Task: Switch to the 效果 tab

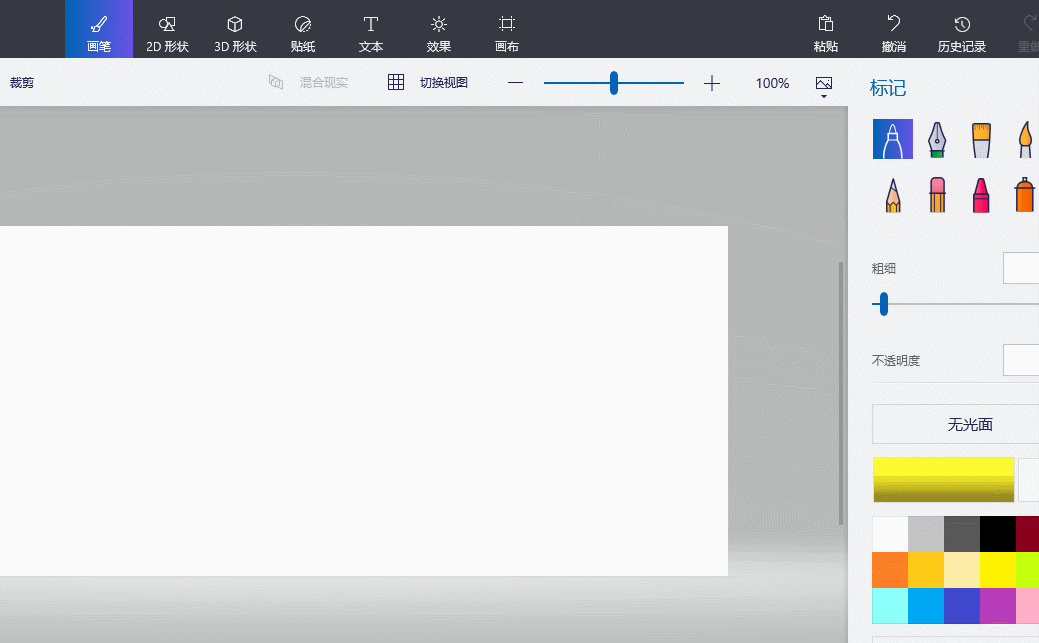Action: point(438,33)
